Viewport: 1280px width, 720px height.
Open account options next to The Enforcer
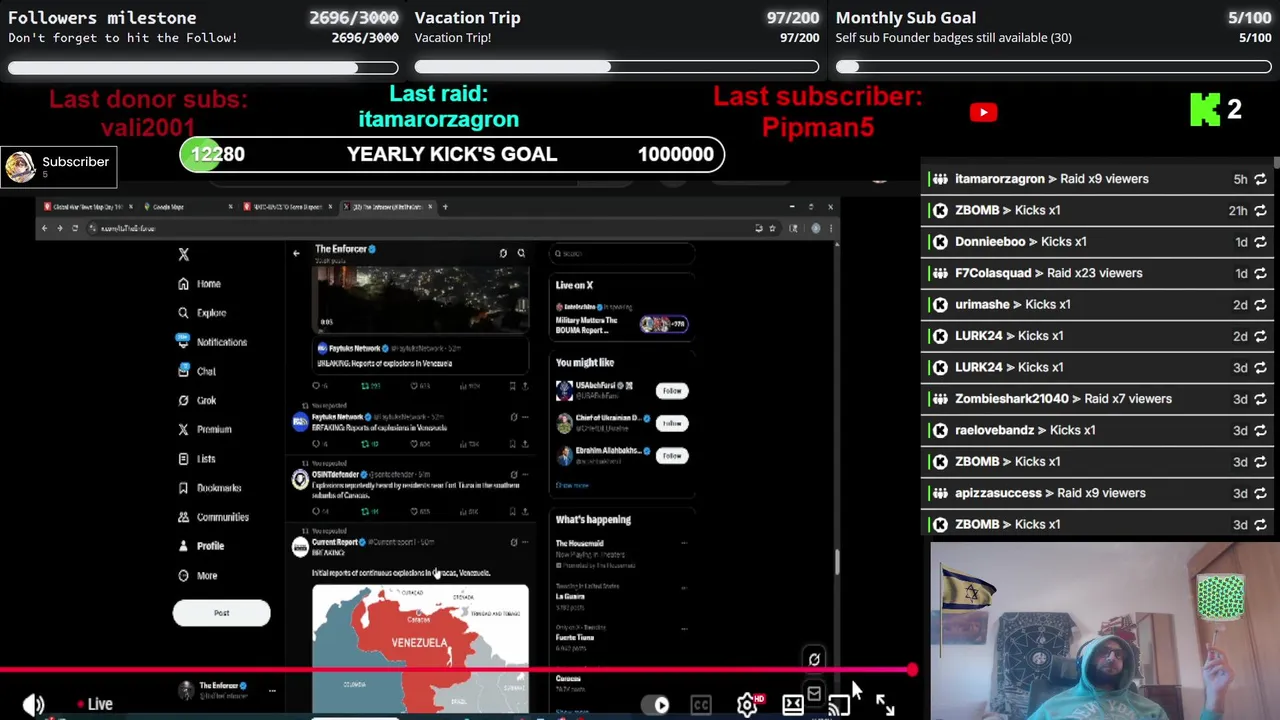point(272,690)
